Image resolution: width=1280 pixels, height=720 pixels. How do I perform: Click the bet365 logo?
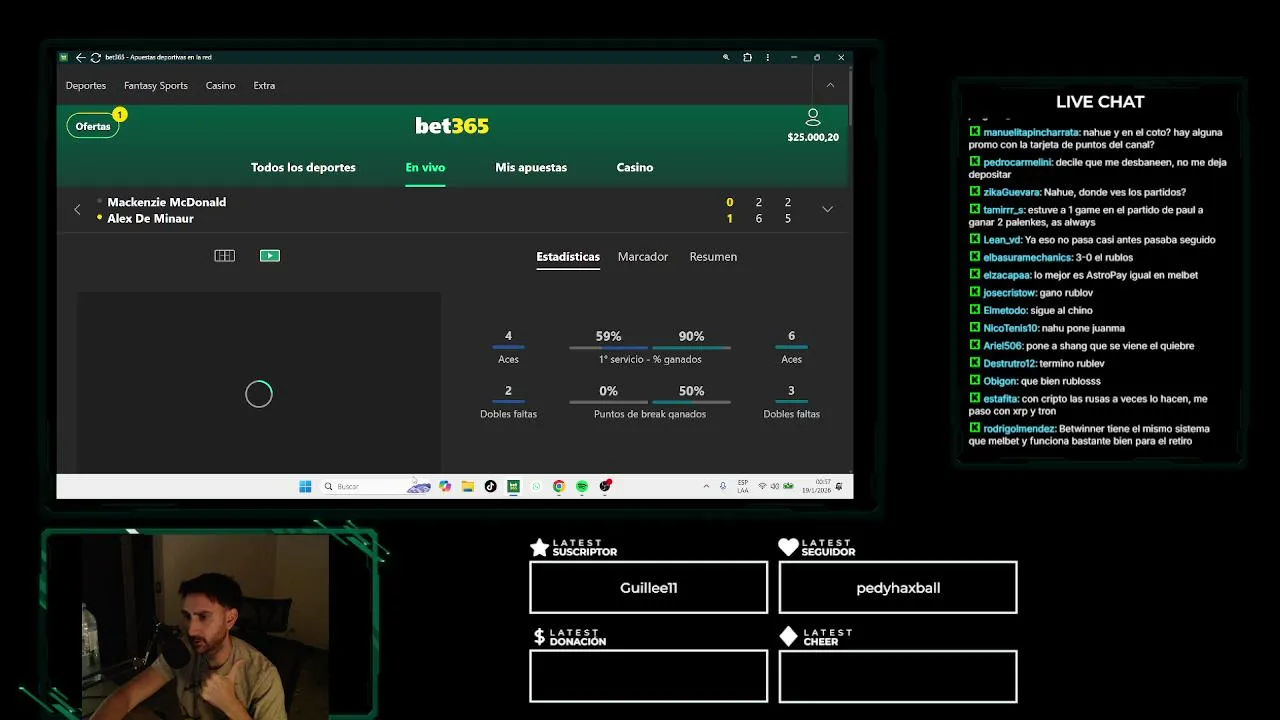(x=452, y=125)
